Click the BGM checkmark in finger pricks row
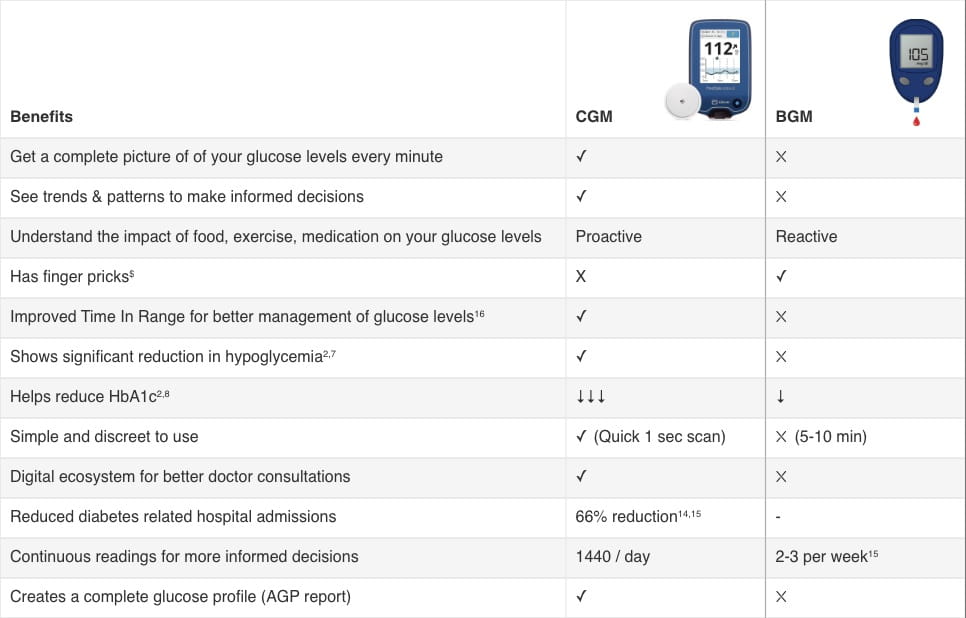966x618 pixels. [781, 276]
